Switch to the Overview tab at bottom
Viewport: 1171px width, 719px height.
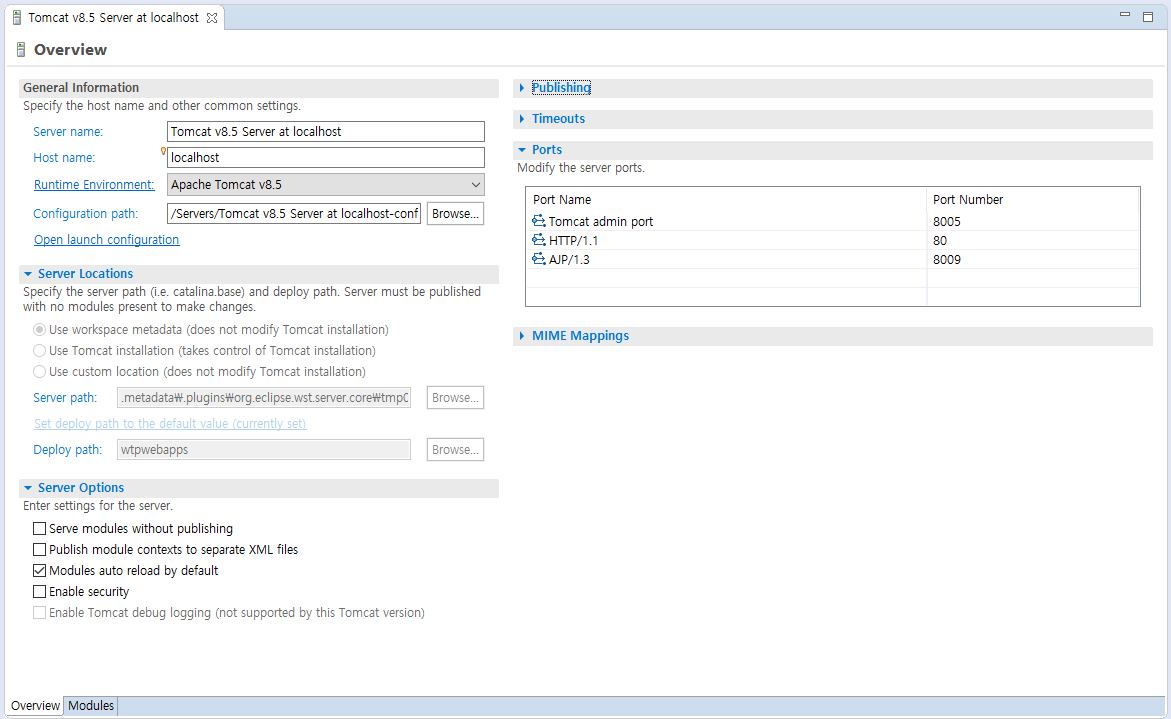tap(35, 706)
